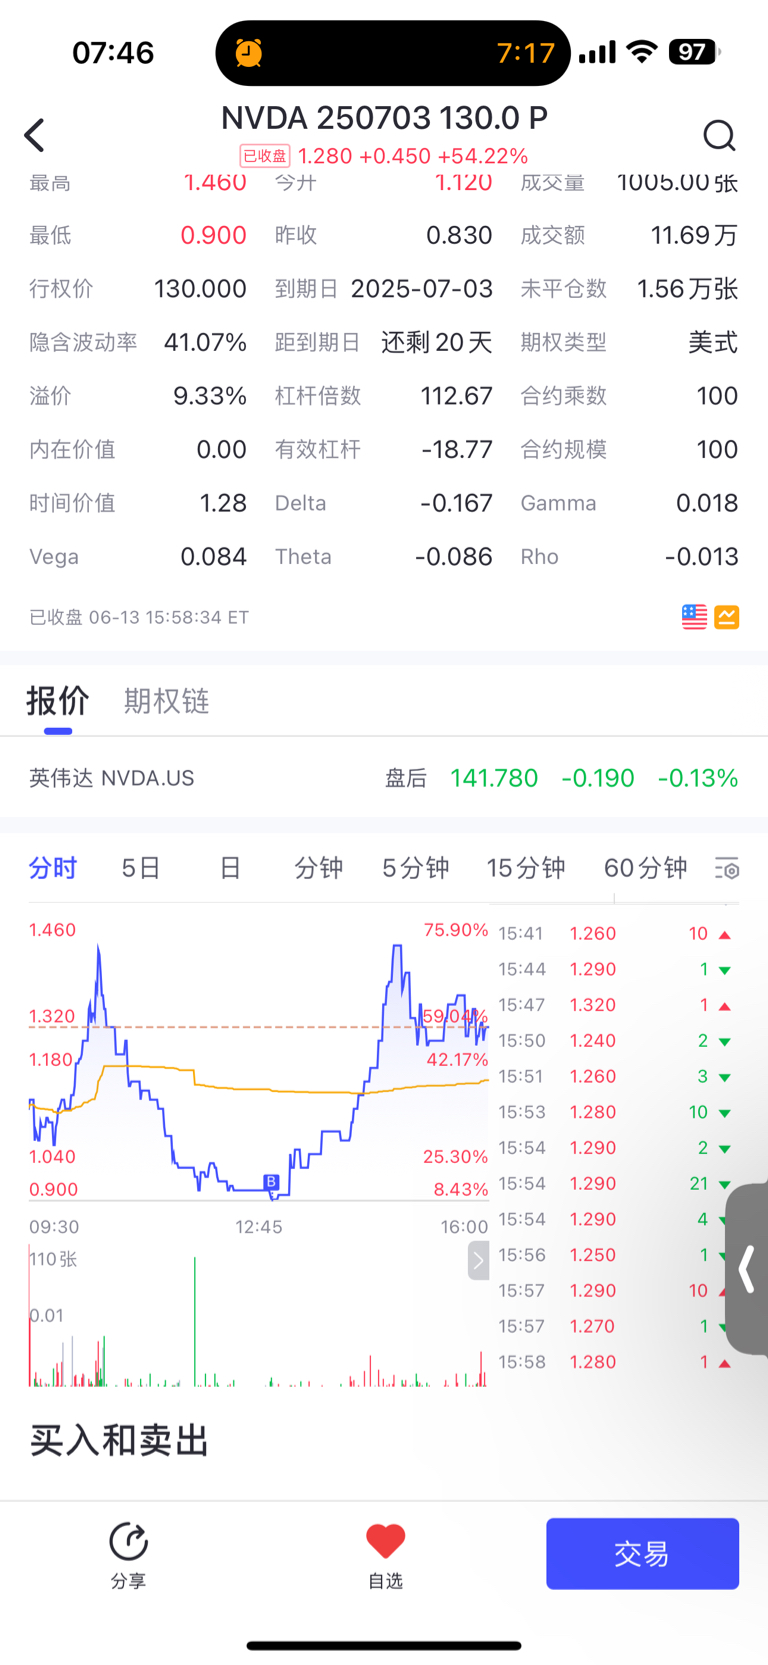Toggle the red heart 自选 favorite
This screenshot has height=1665, width=768.
[x=385, y=1556]
